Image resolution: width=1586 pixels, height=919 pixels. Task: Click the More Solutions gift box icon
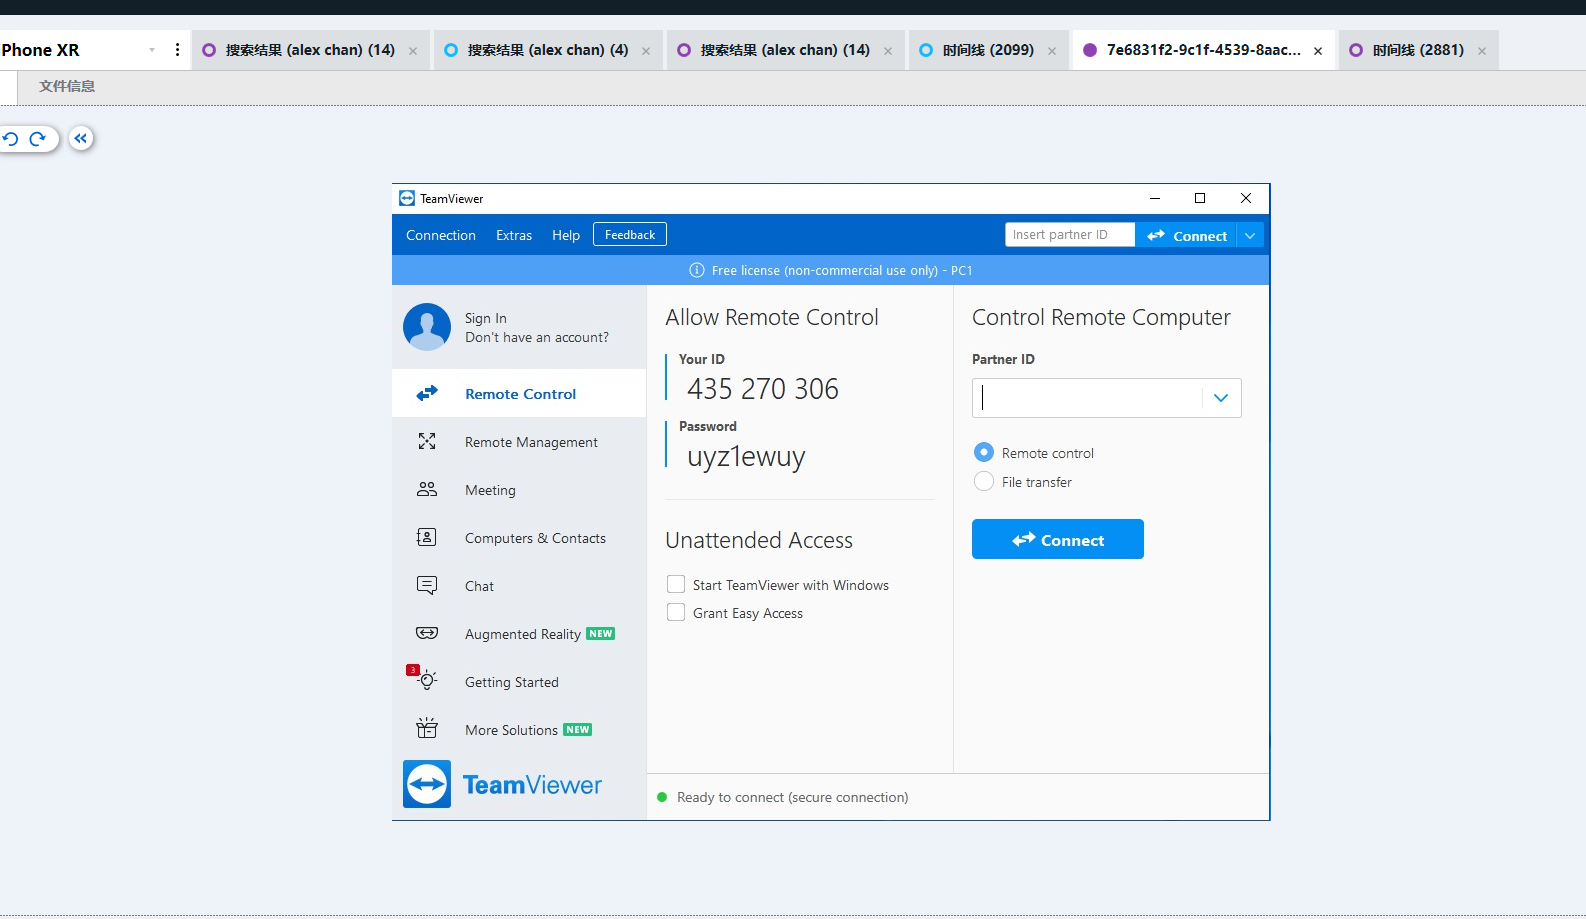(427, 728)
